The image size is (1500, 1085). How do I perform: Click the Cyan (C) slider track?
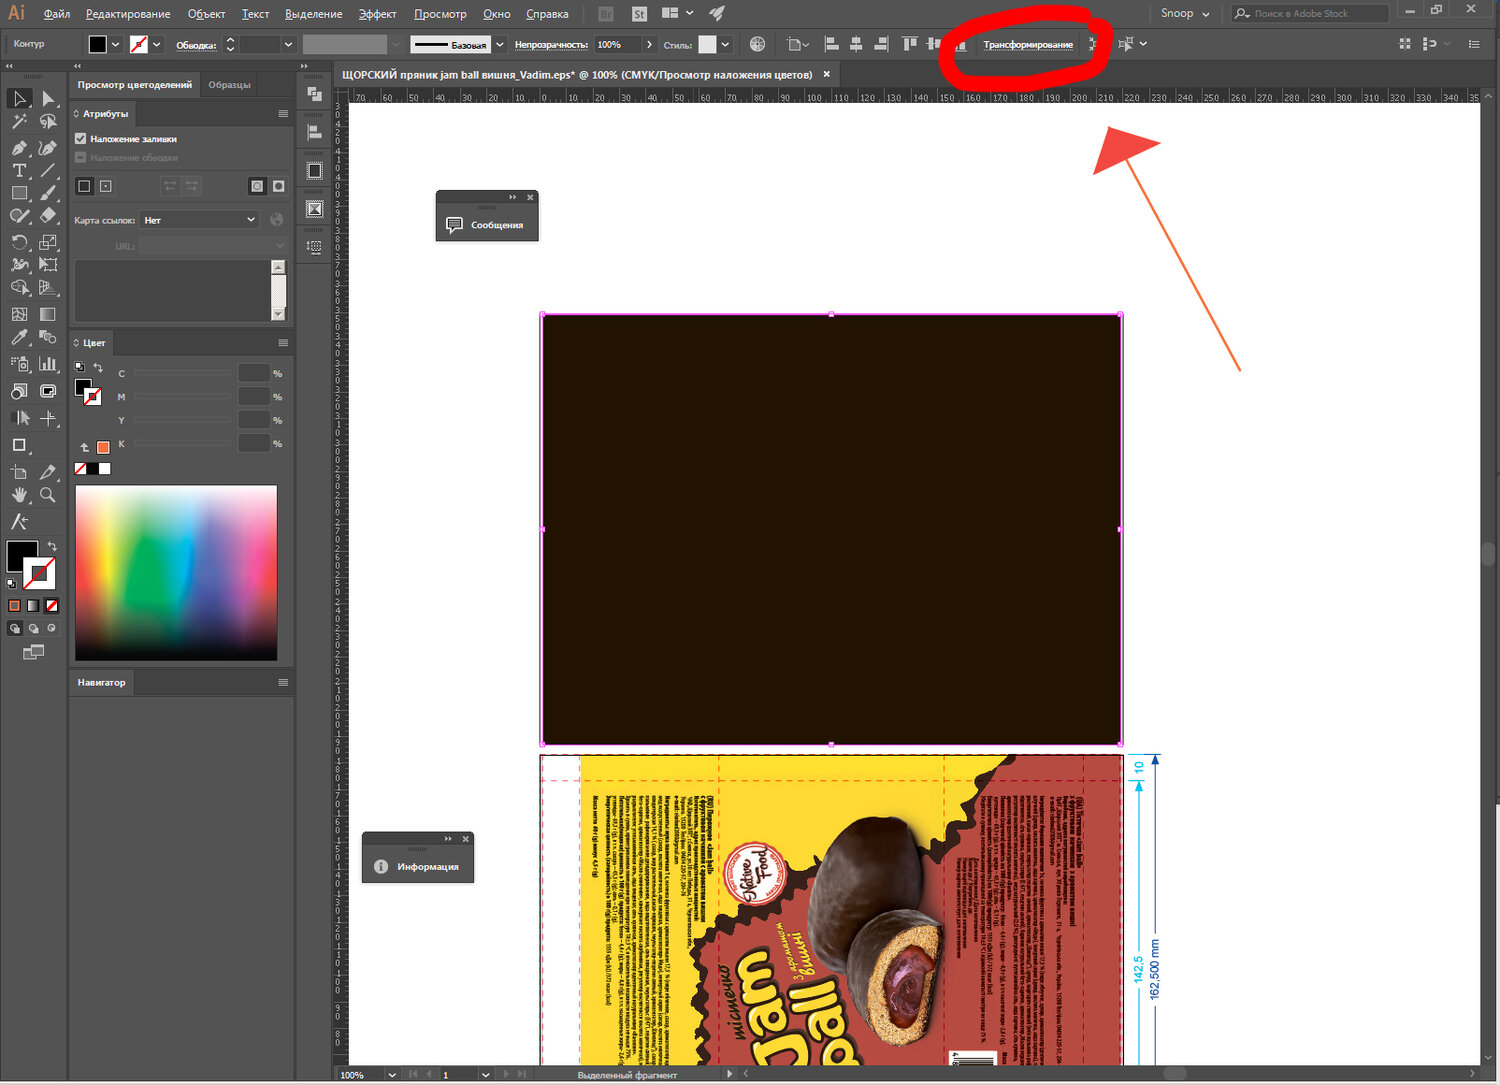pyautogui.click(x=183, y=373)
